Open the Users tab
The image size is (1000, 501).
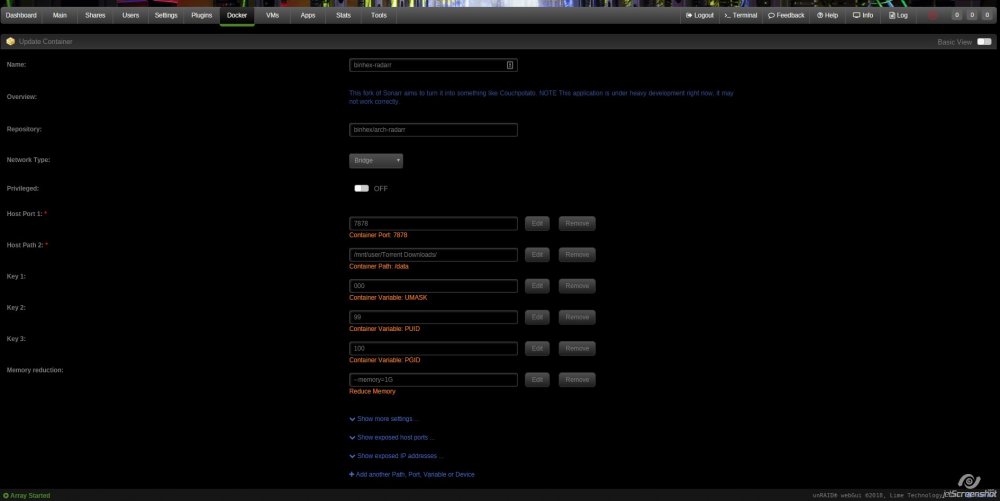pyautogui.click(x=131, y=15)
